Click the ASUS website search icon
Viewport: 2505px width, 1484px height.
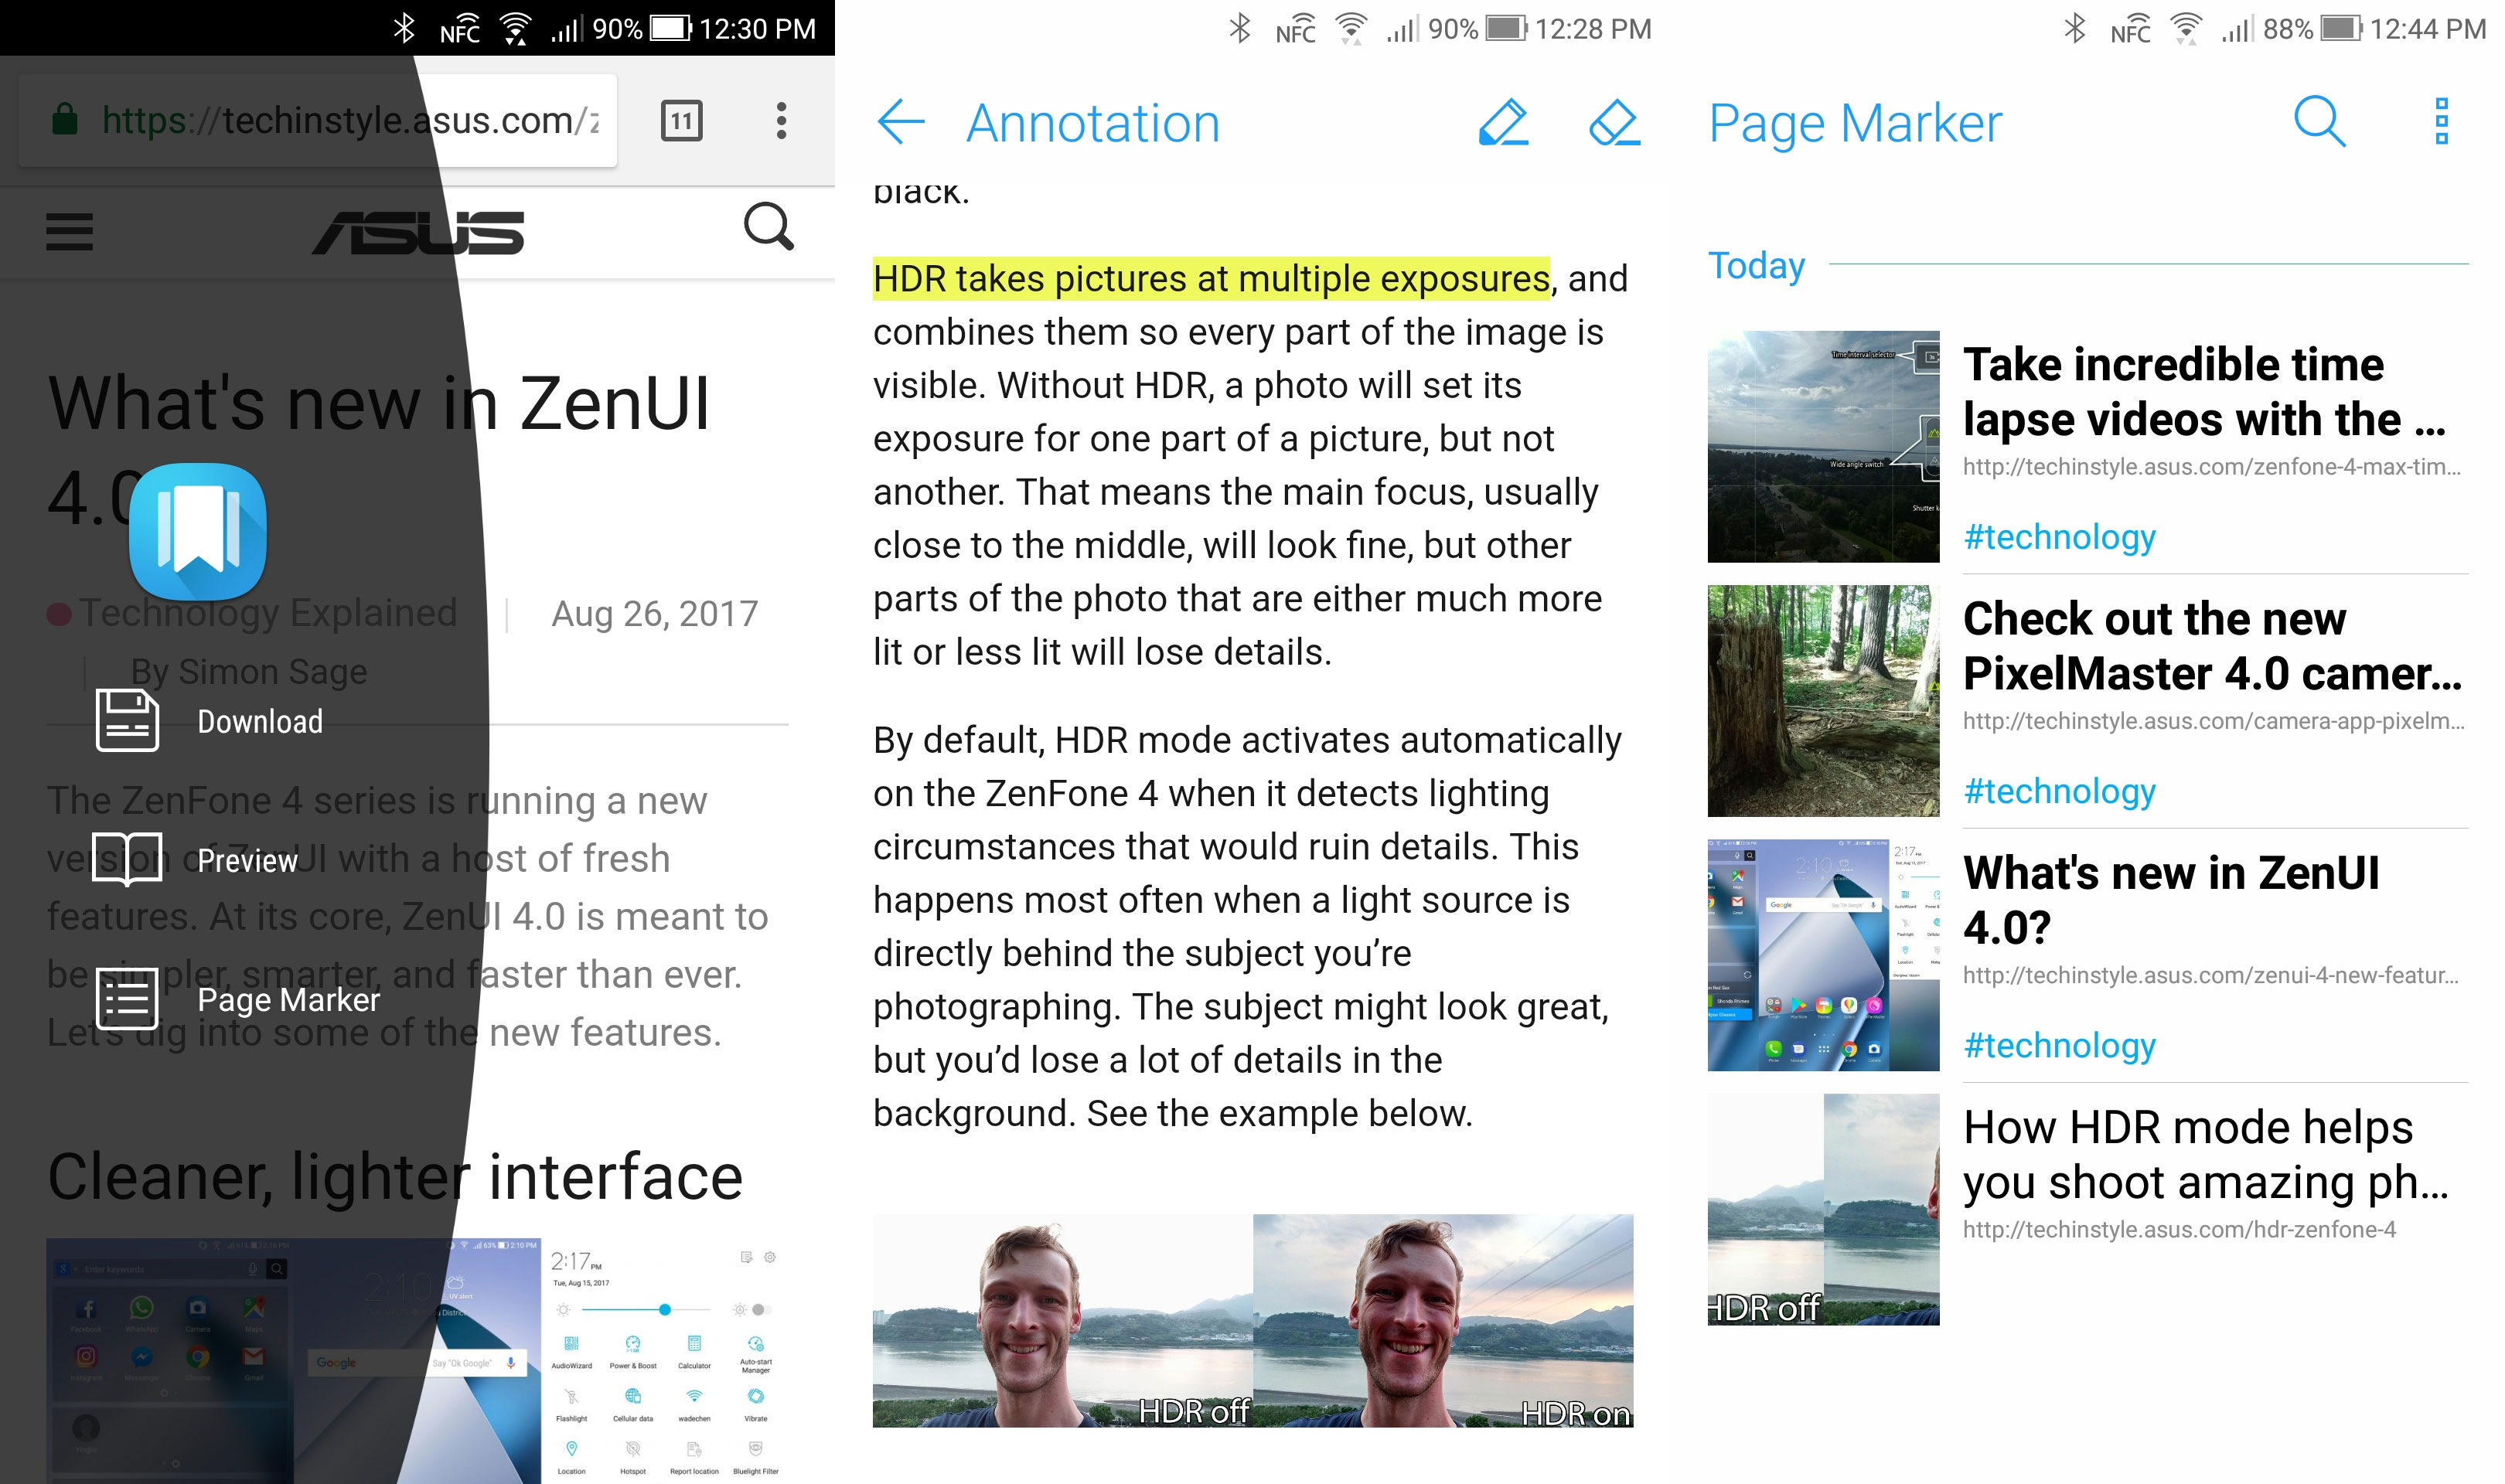click(769, 226)
